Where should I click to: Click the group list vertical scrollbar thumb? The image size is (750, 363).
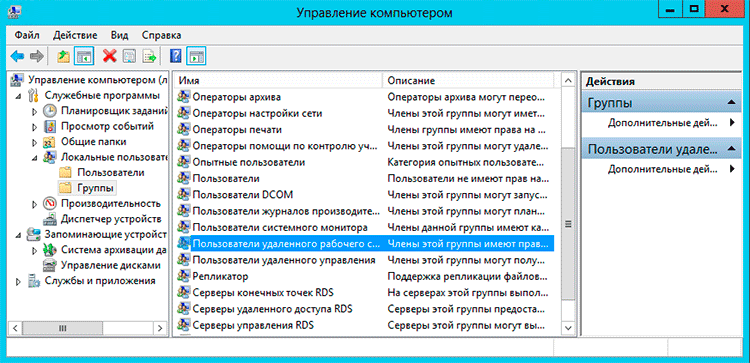[x=568, y=223]
